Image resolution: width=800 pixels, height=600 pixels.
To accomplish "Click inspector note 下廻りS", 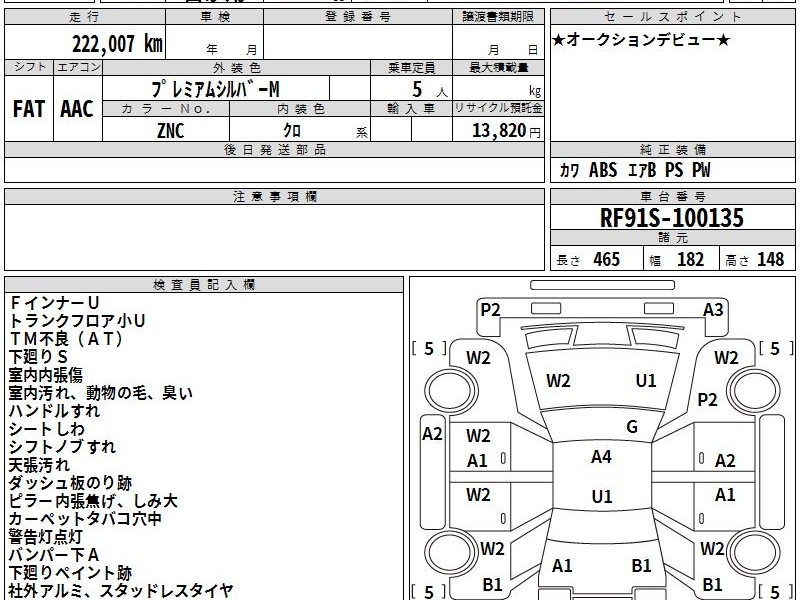I will (38, 356).
